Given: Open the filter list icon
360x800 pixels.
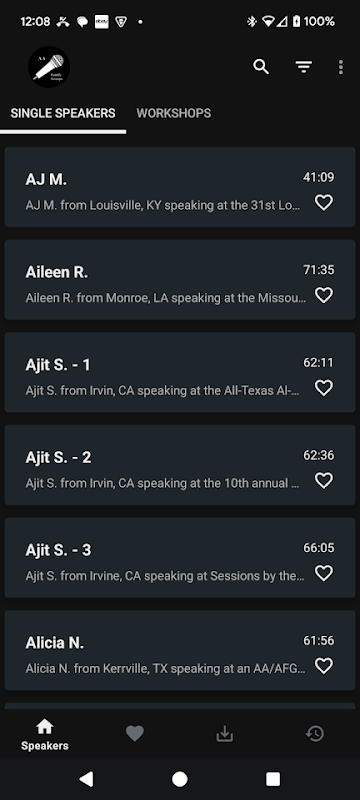Looking at the screenshot, I should [304, 67].
